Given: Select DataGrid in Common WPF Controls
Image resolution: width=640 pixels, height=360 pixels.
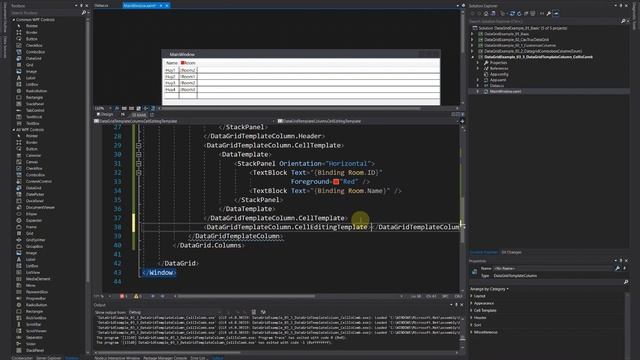Looking at the screenshot, I should pos(33,58).
